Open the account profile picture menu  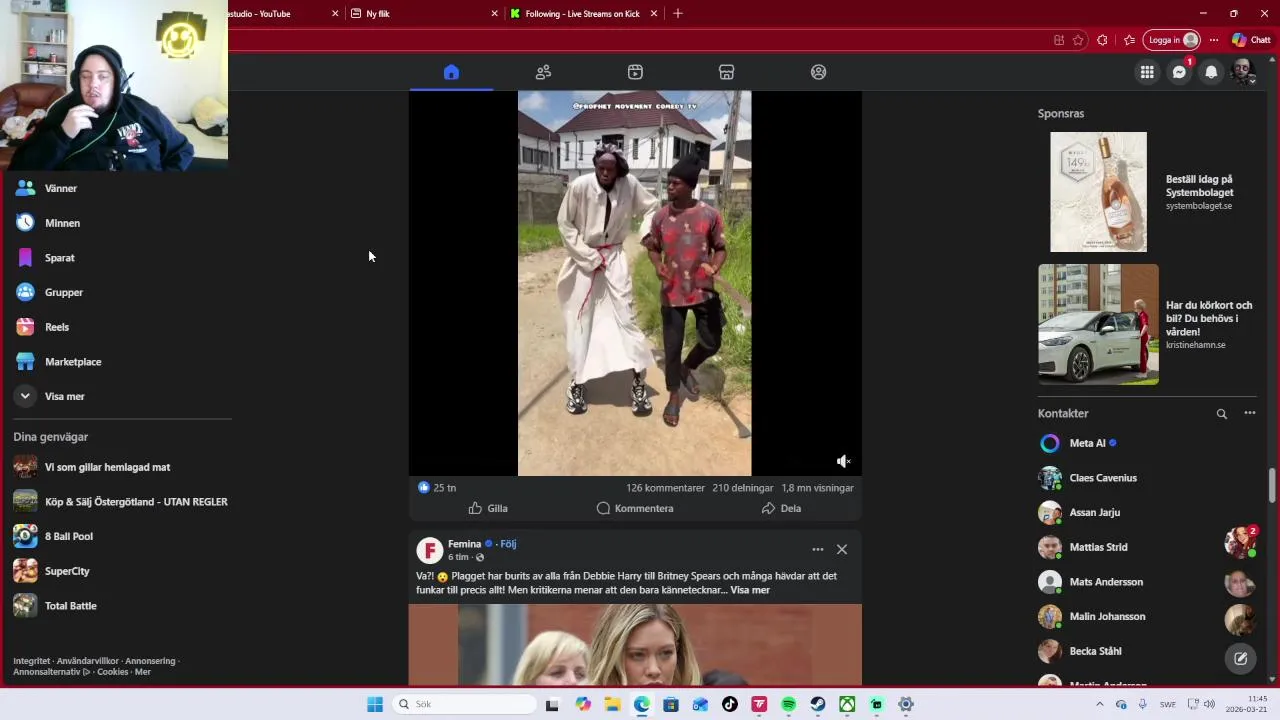(x=1243, y=72)
